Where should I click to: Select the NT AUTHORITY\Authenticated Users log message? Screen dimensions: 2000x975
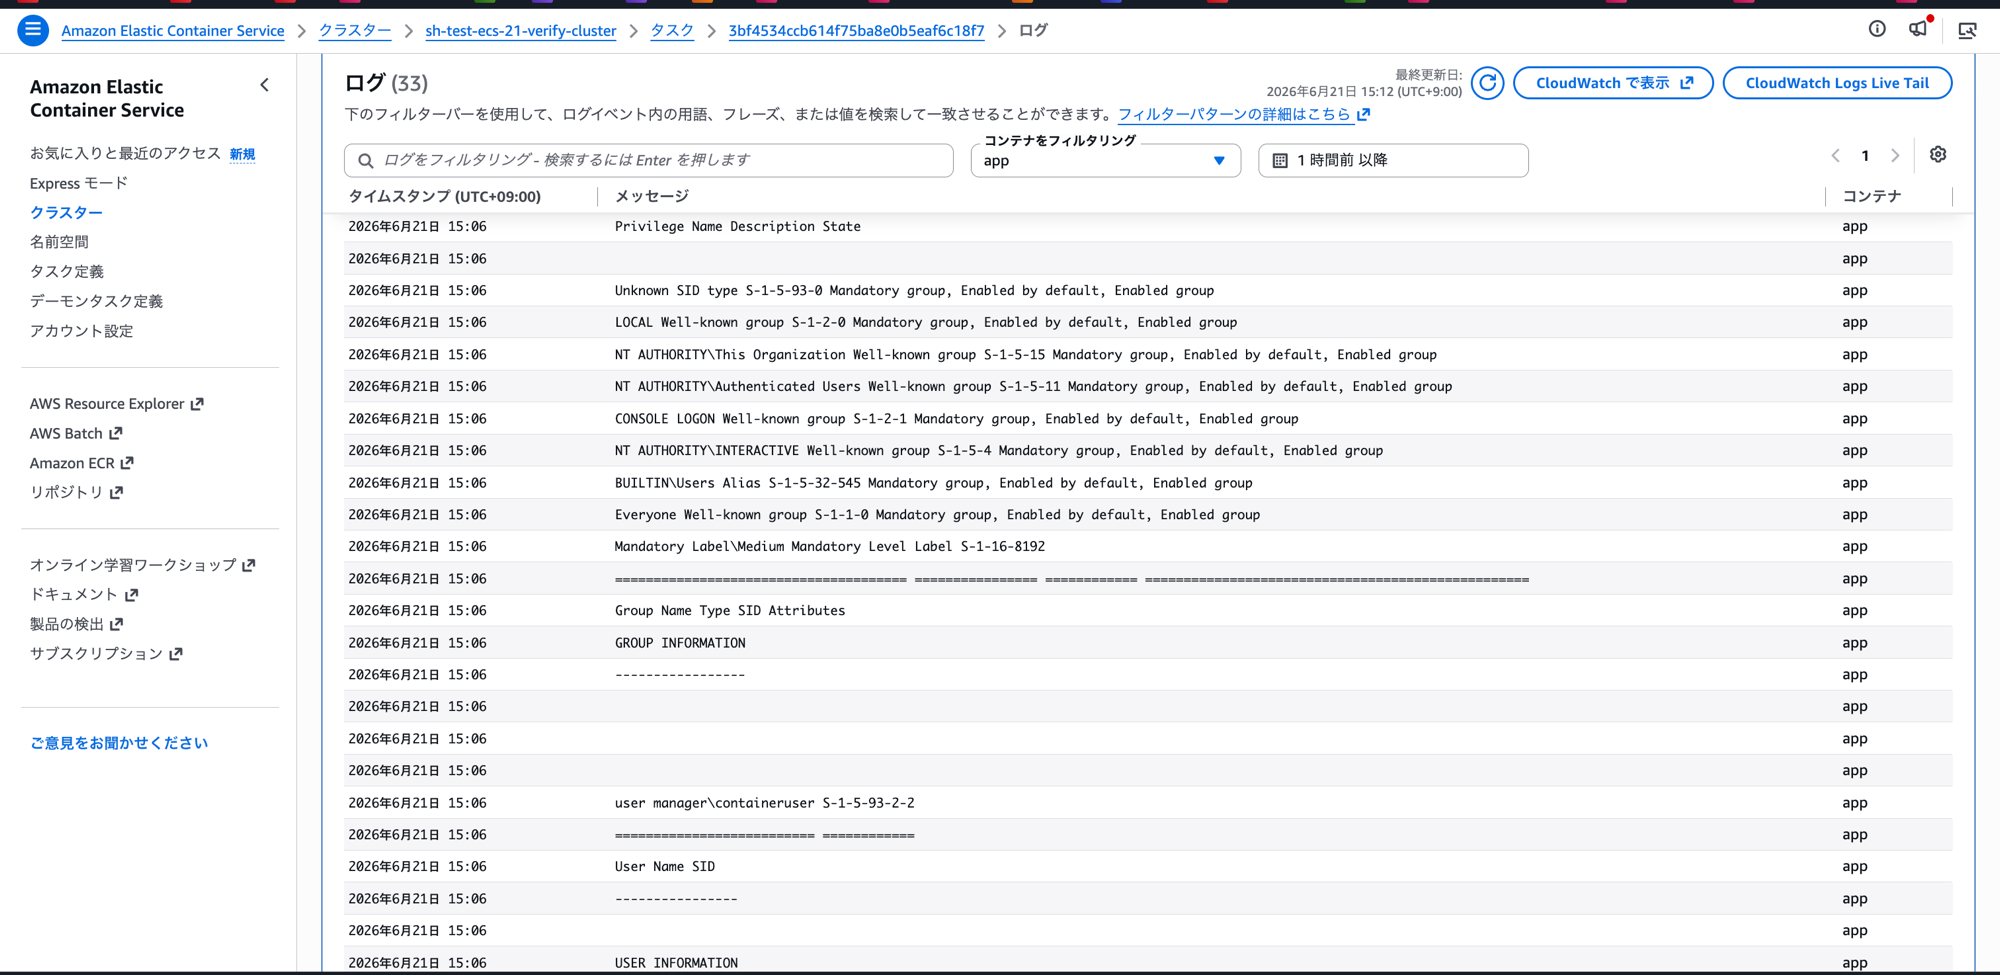[x=1033, y=387]
